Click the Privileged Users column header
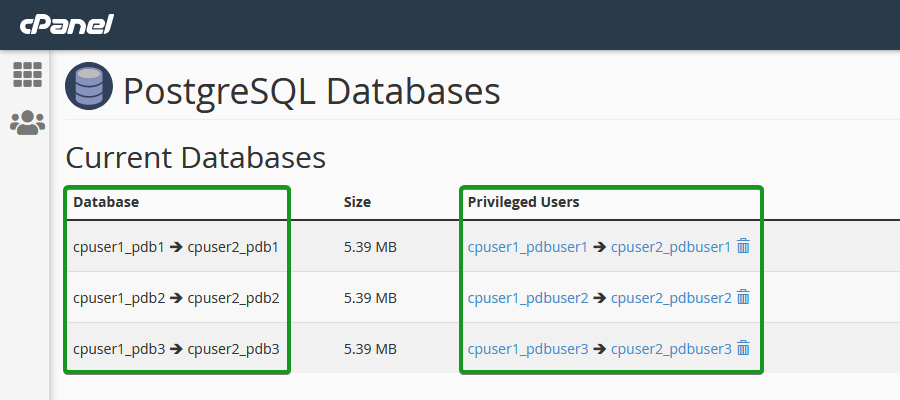The width and height of the screenshot is (900, 400). point(523,202)
